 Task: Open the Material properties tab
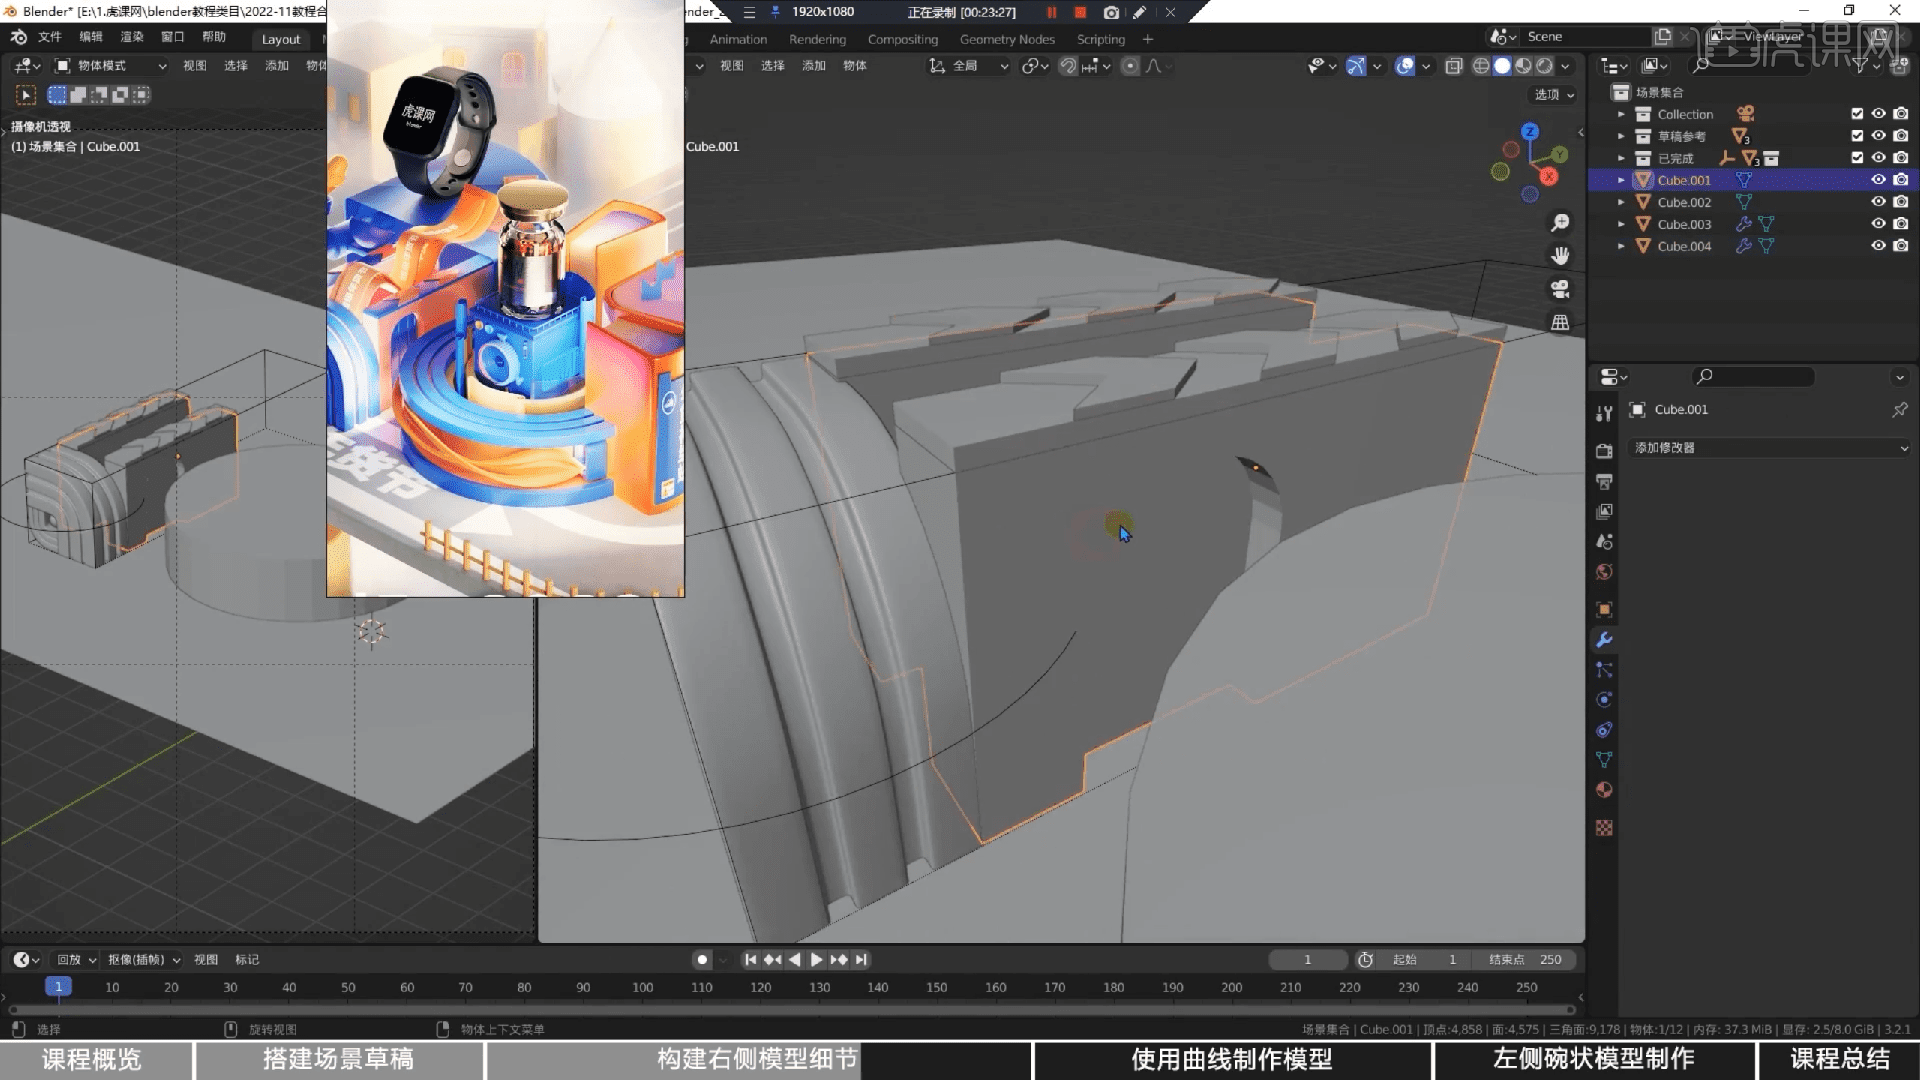[1604, 789]
